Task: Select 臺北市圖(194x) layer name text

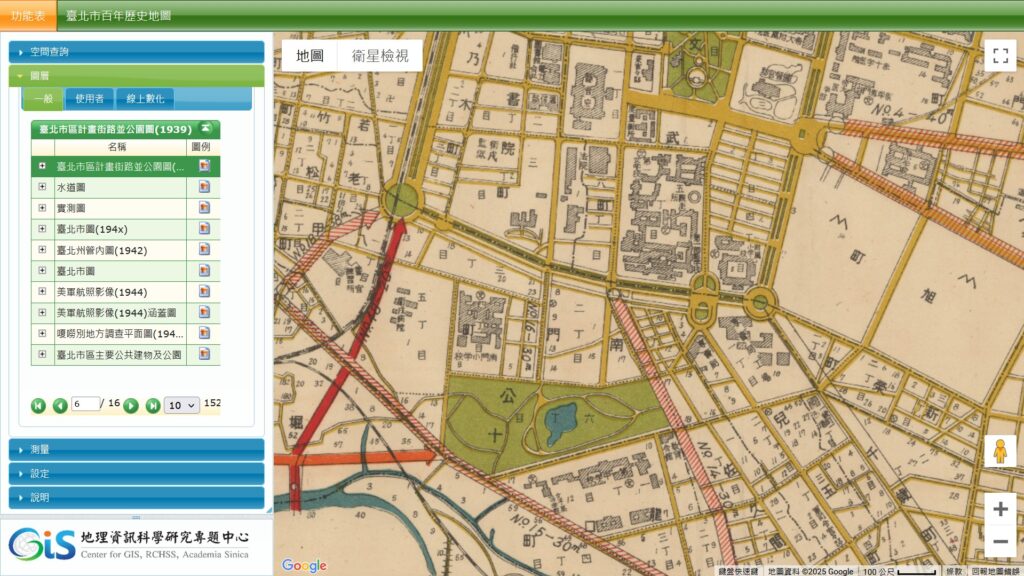Action: point(92,229)
